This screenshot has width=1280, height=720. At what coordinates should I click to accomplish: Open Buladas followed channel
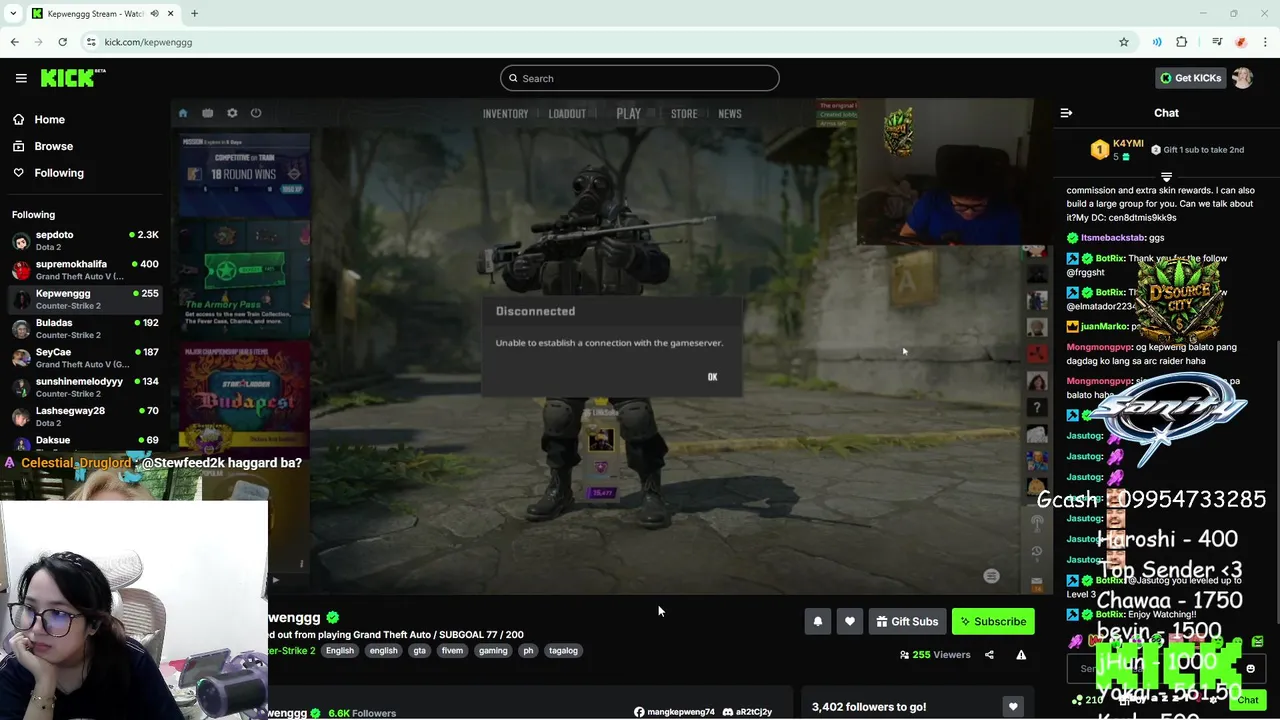click(85, 328)
